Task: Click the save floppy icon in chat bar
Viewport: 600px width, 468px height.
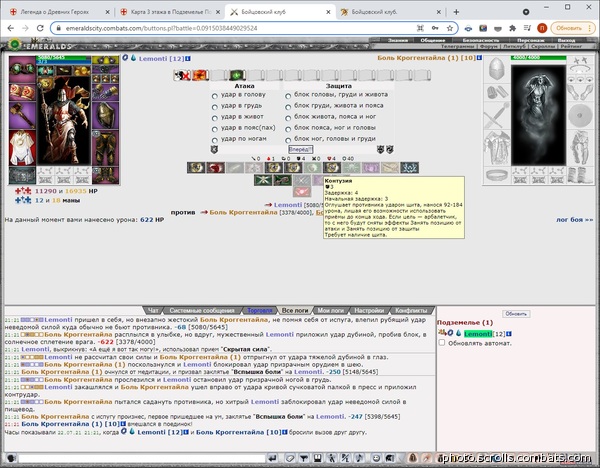Action: (x=318, y=458)
